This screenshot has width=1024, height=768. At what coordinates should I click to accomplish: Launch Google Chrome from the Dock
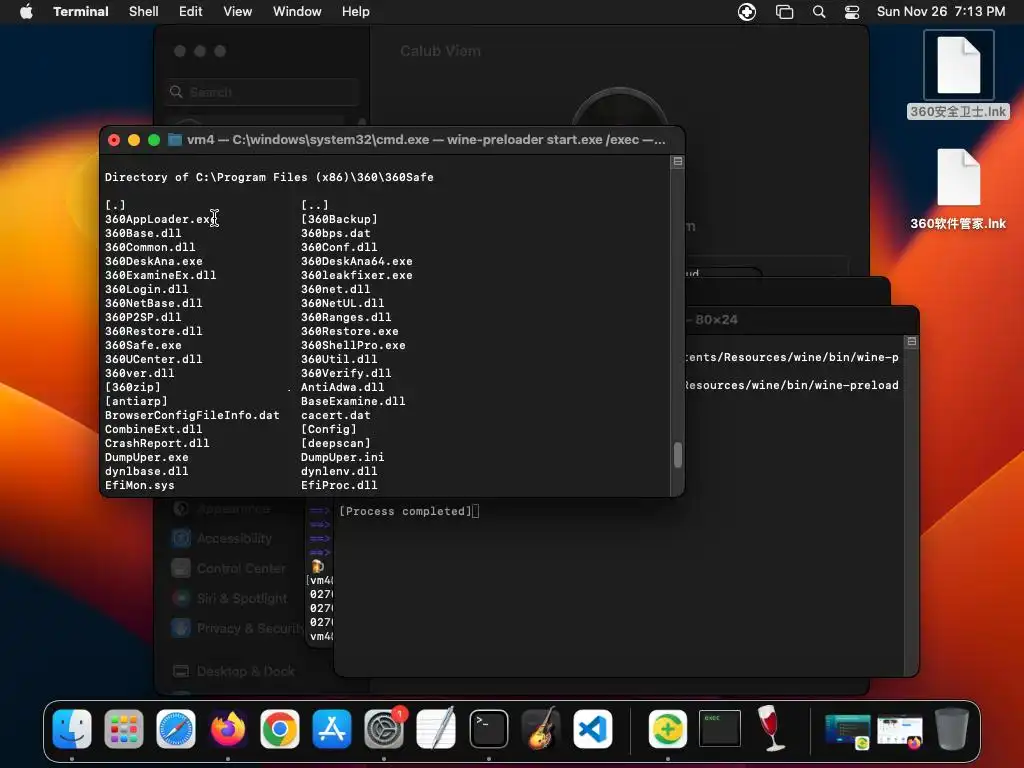[280, 729]
